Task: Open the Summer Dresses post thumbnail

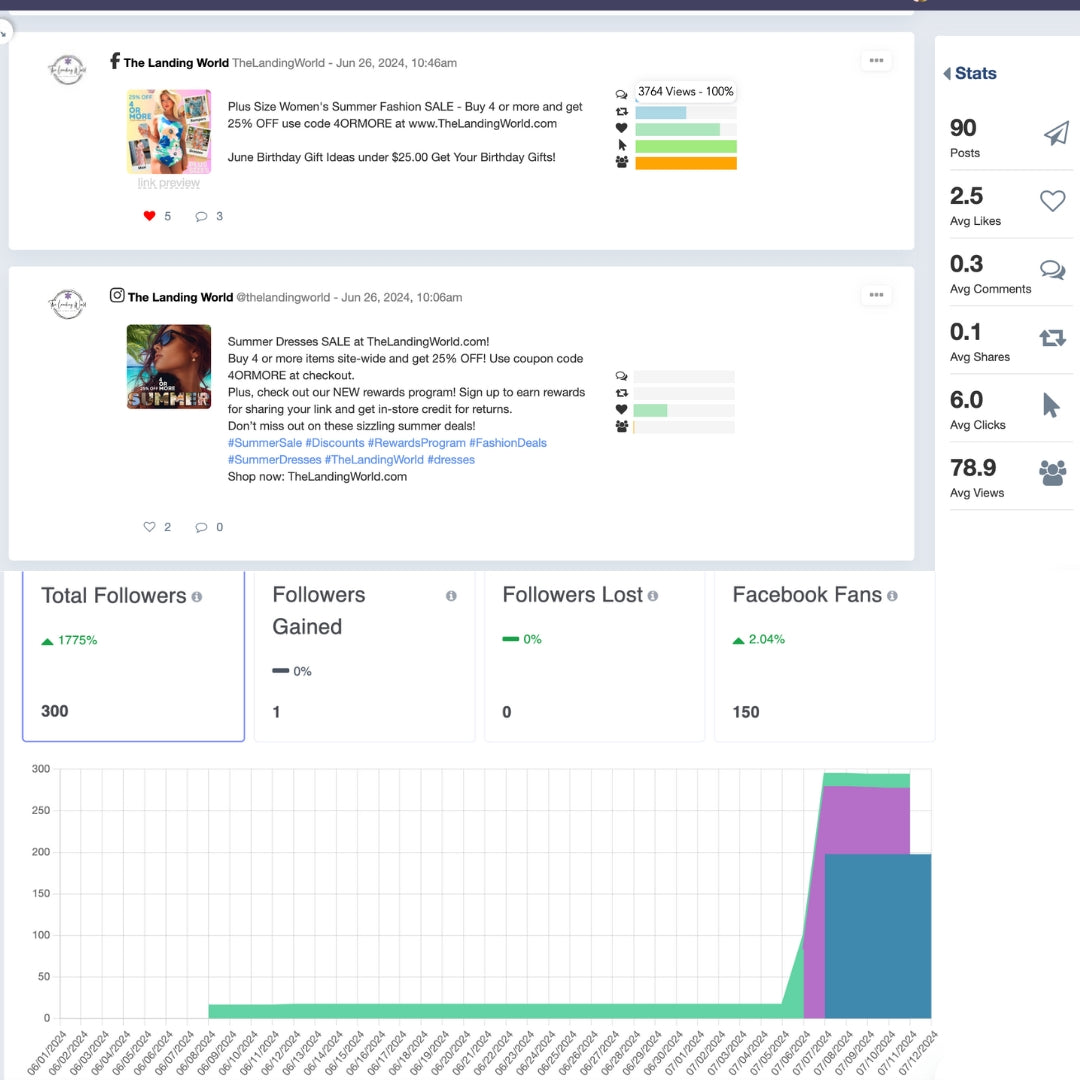Action: (169, 367)
